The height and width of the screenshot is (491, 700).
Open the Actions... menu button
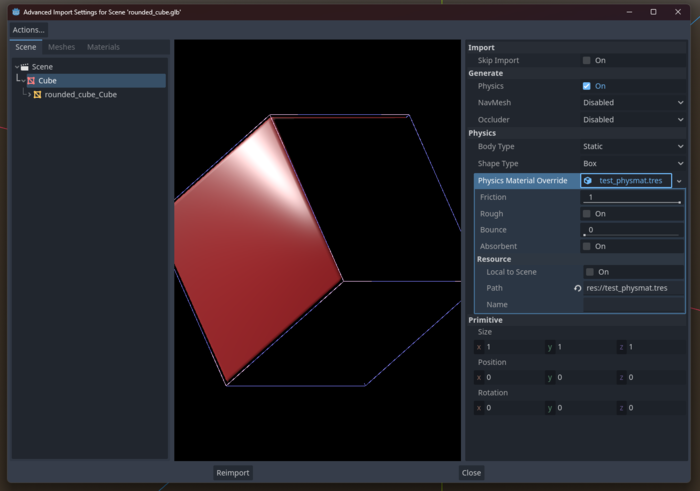(x=28, y=30)
